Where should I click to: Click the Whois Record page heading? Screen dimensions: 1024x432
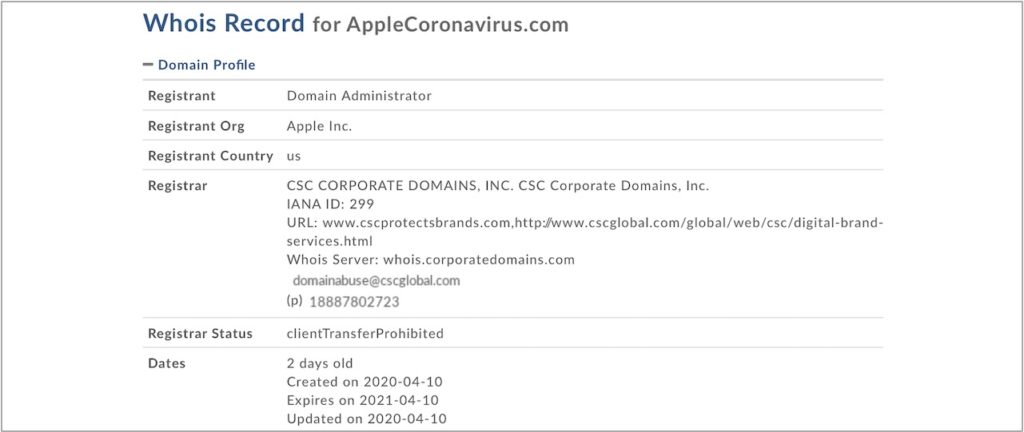click(x=223, y=23)
